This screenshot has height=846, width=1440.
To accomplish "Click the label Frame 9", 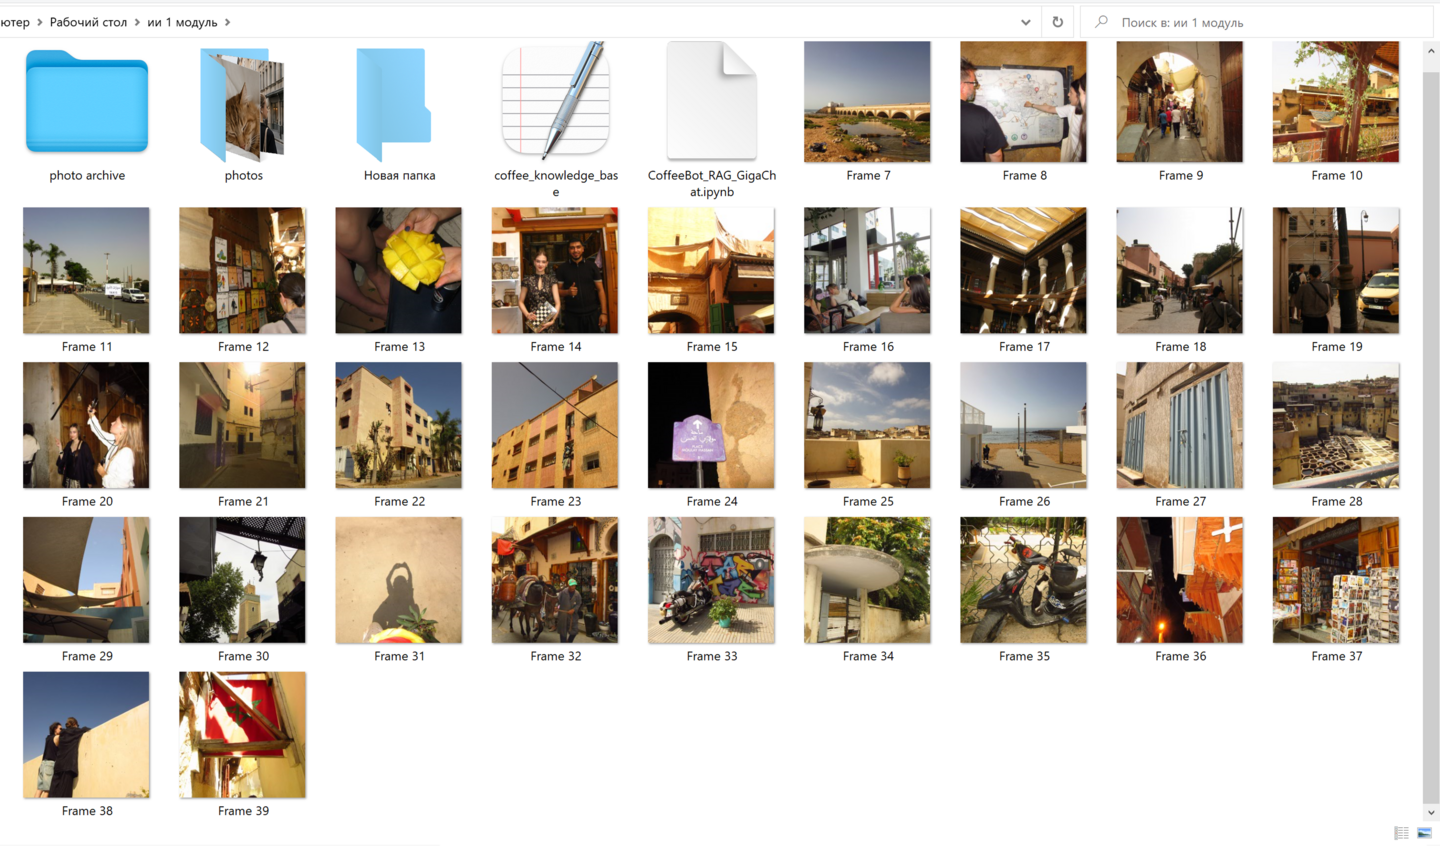I will click(1181, 175).
